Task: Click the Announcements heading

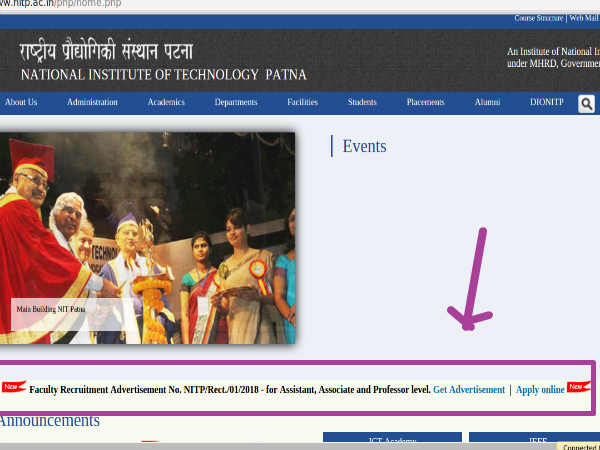Action: tap(50, 421)
